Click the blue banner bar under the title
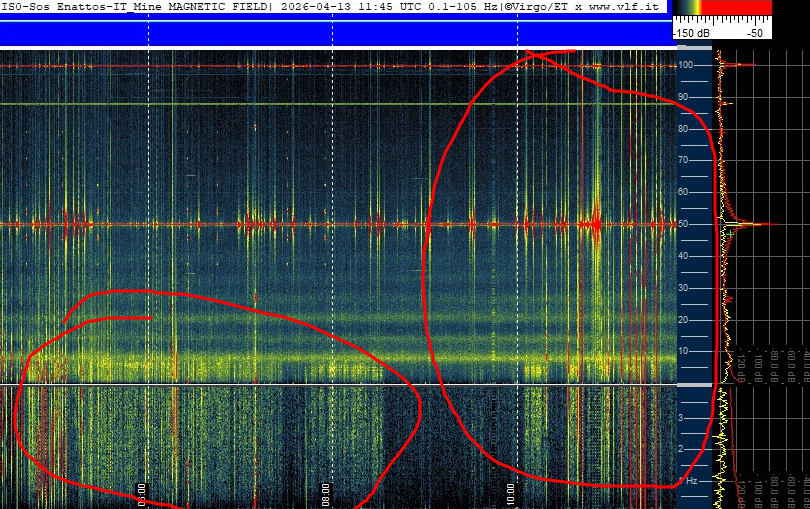Screen dimensions: 810x509 pyautogui.click(x=335, y=33)
